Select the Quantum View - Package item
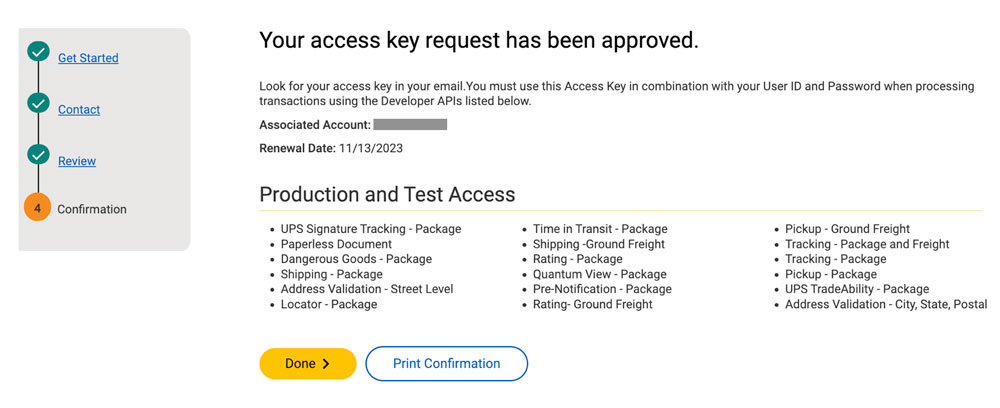 (x=599, y=274)
